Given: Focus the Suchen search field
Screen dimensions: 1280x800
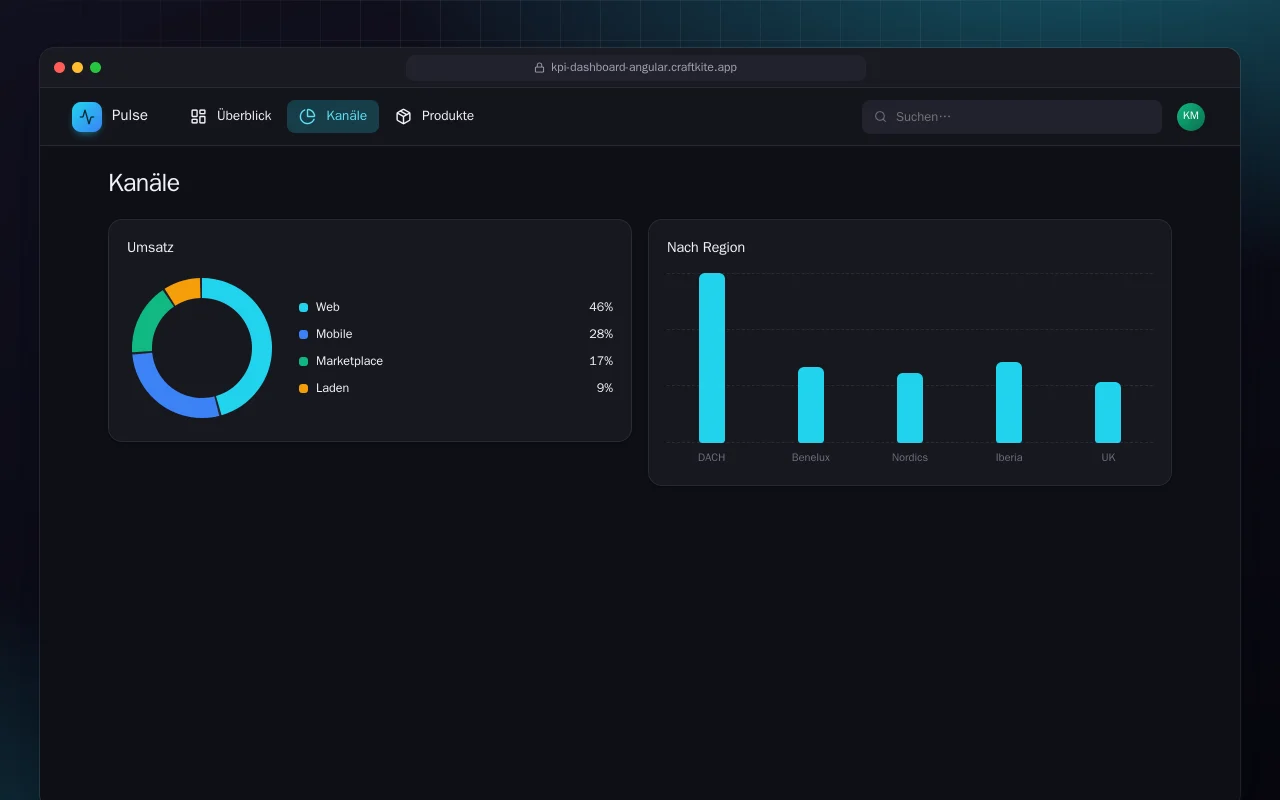Looking at the screenshot, I should 1012,117.
